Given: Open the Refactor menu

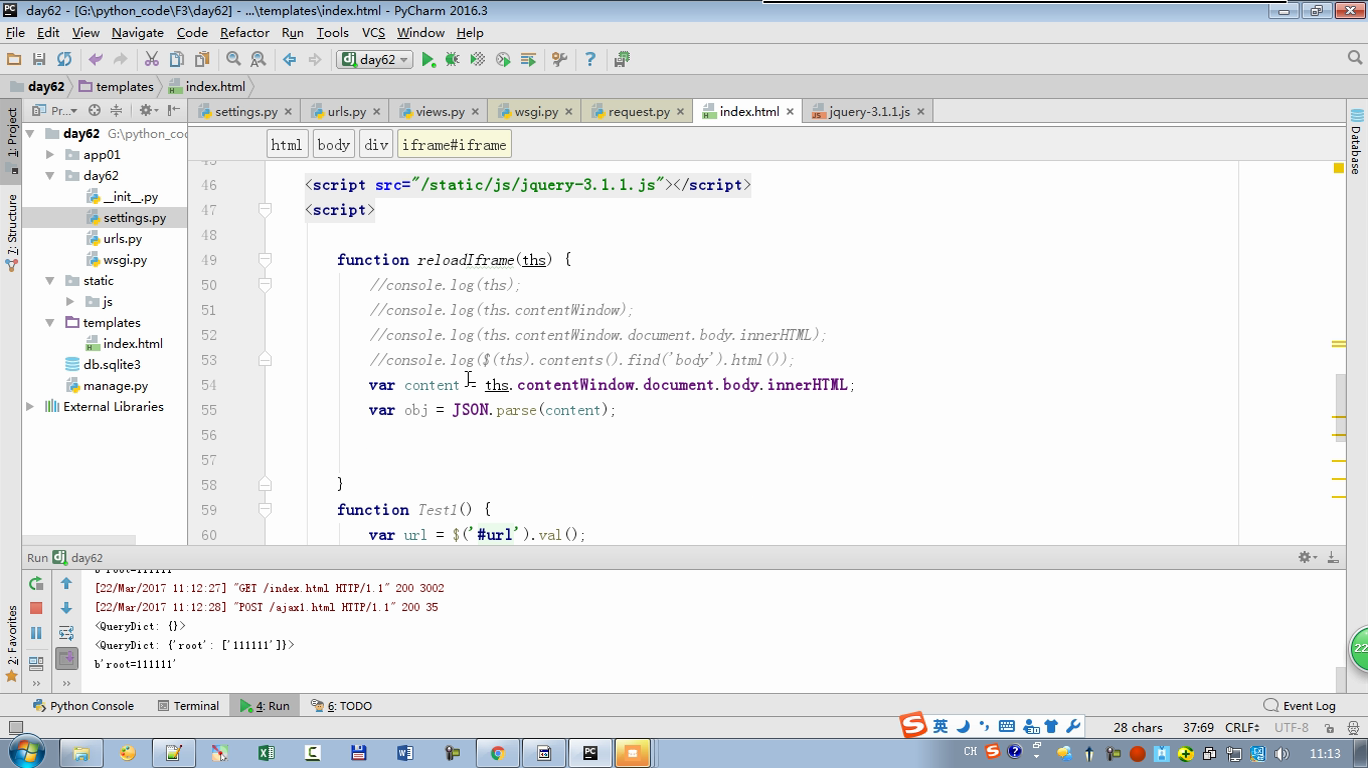Looking at the screenshot, I should tap(244, 33).
